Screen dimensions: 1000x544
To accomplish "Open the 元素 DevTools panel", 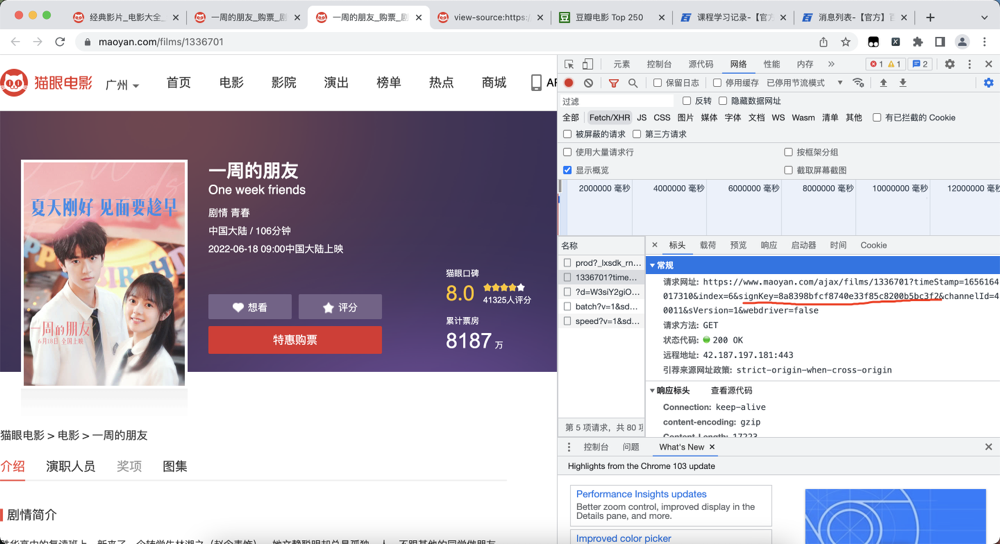I will click(621, 64).
